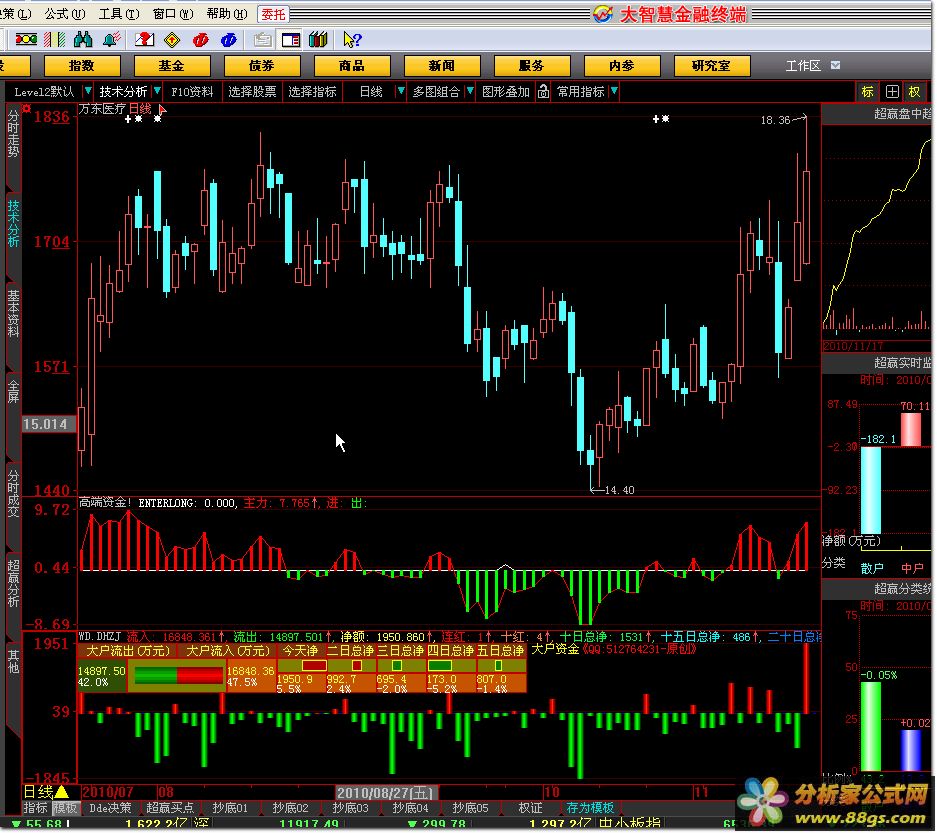Click the 服务 yellow button
This screenshot has height=833, width=937.
click(532, 66)
